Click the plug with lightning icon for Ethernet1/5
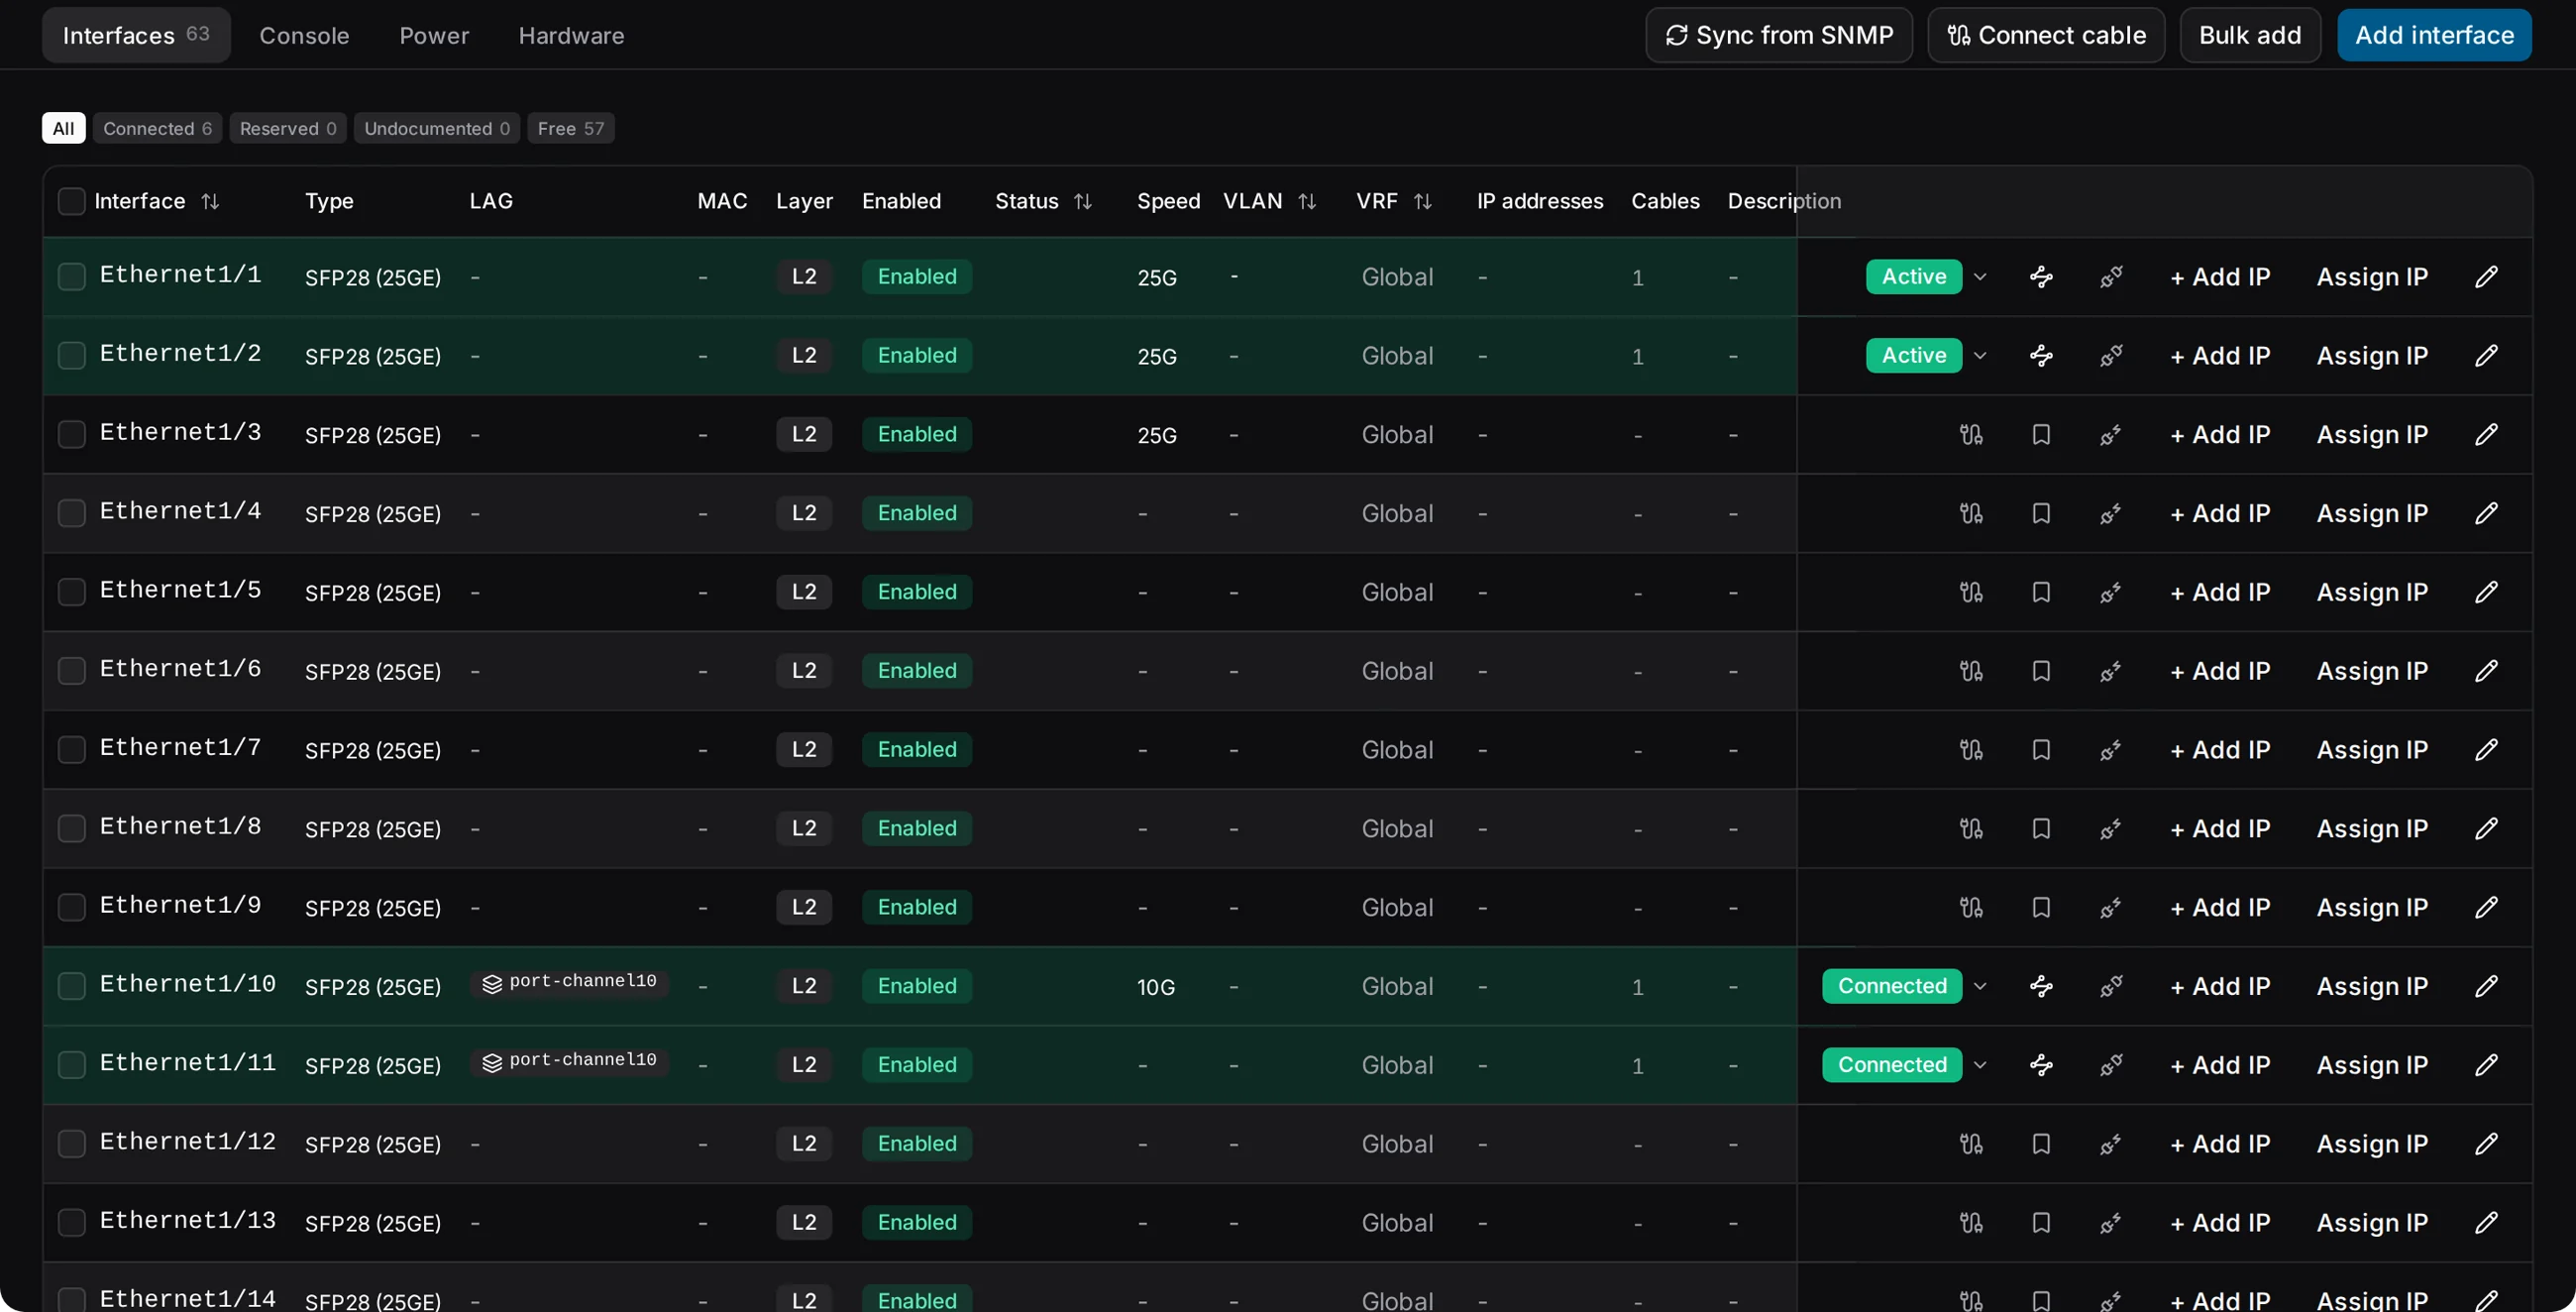This screenshot has height=1312, width=2576. tap(2111, 592)
